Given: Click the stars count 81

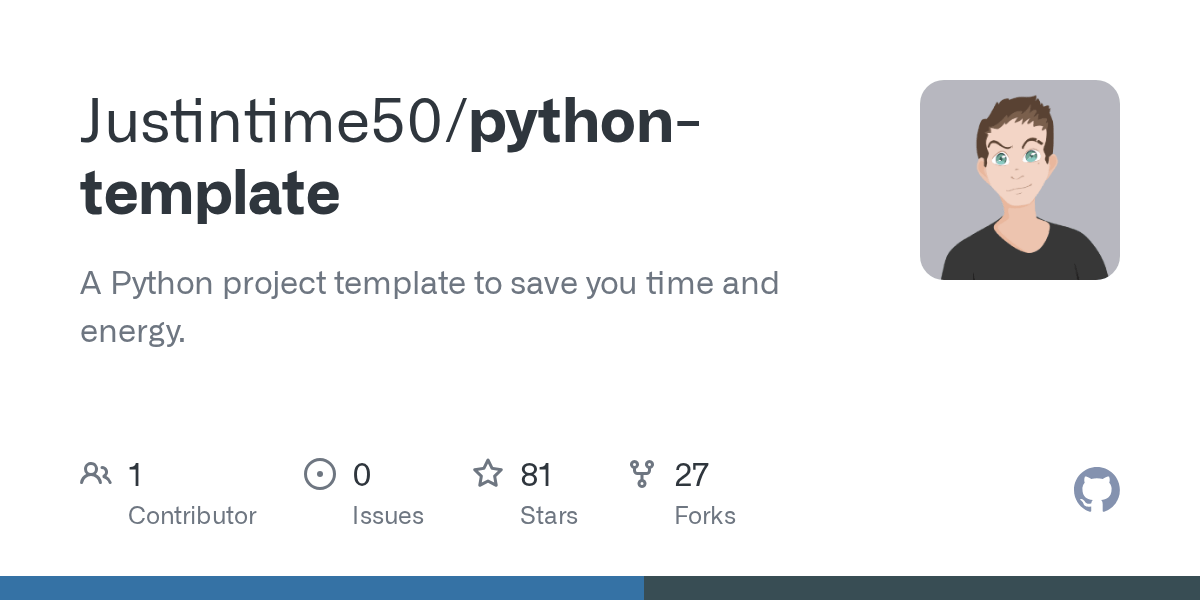Looking at the screenshot, I should click(537, 475).
